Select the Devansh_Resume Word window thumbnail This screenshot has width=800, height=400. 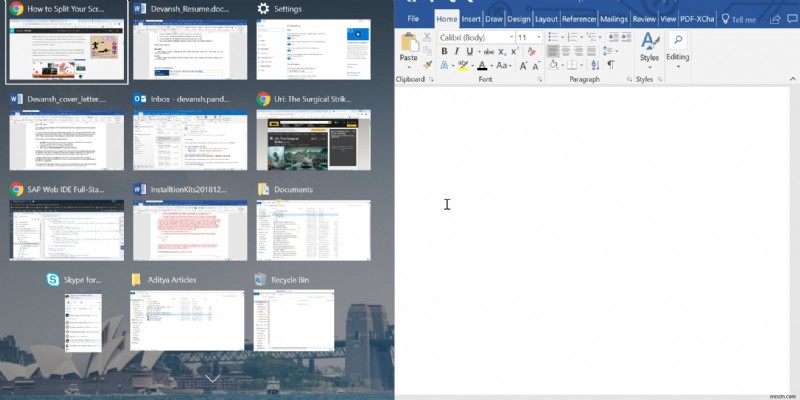pos(190,49)
